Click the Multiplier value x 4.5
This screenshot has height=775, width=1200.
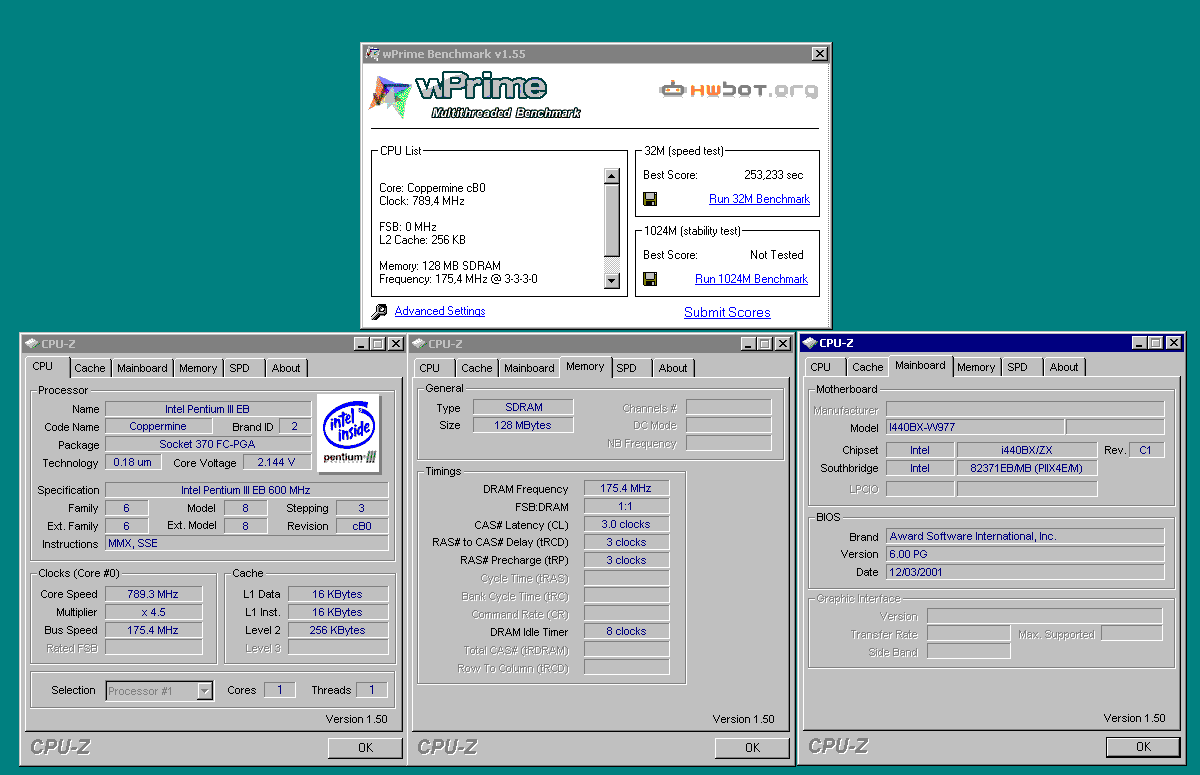coord(153,612)
